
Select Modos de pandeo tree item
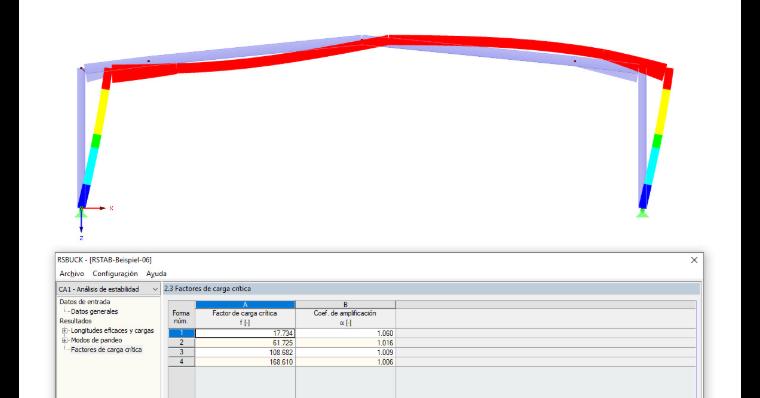pyautogui.click(x=96, y=340)
